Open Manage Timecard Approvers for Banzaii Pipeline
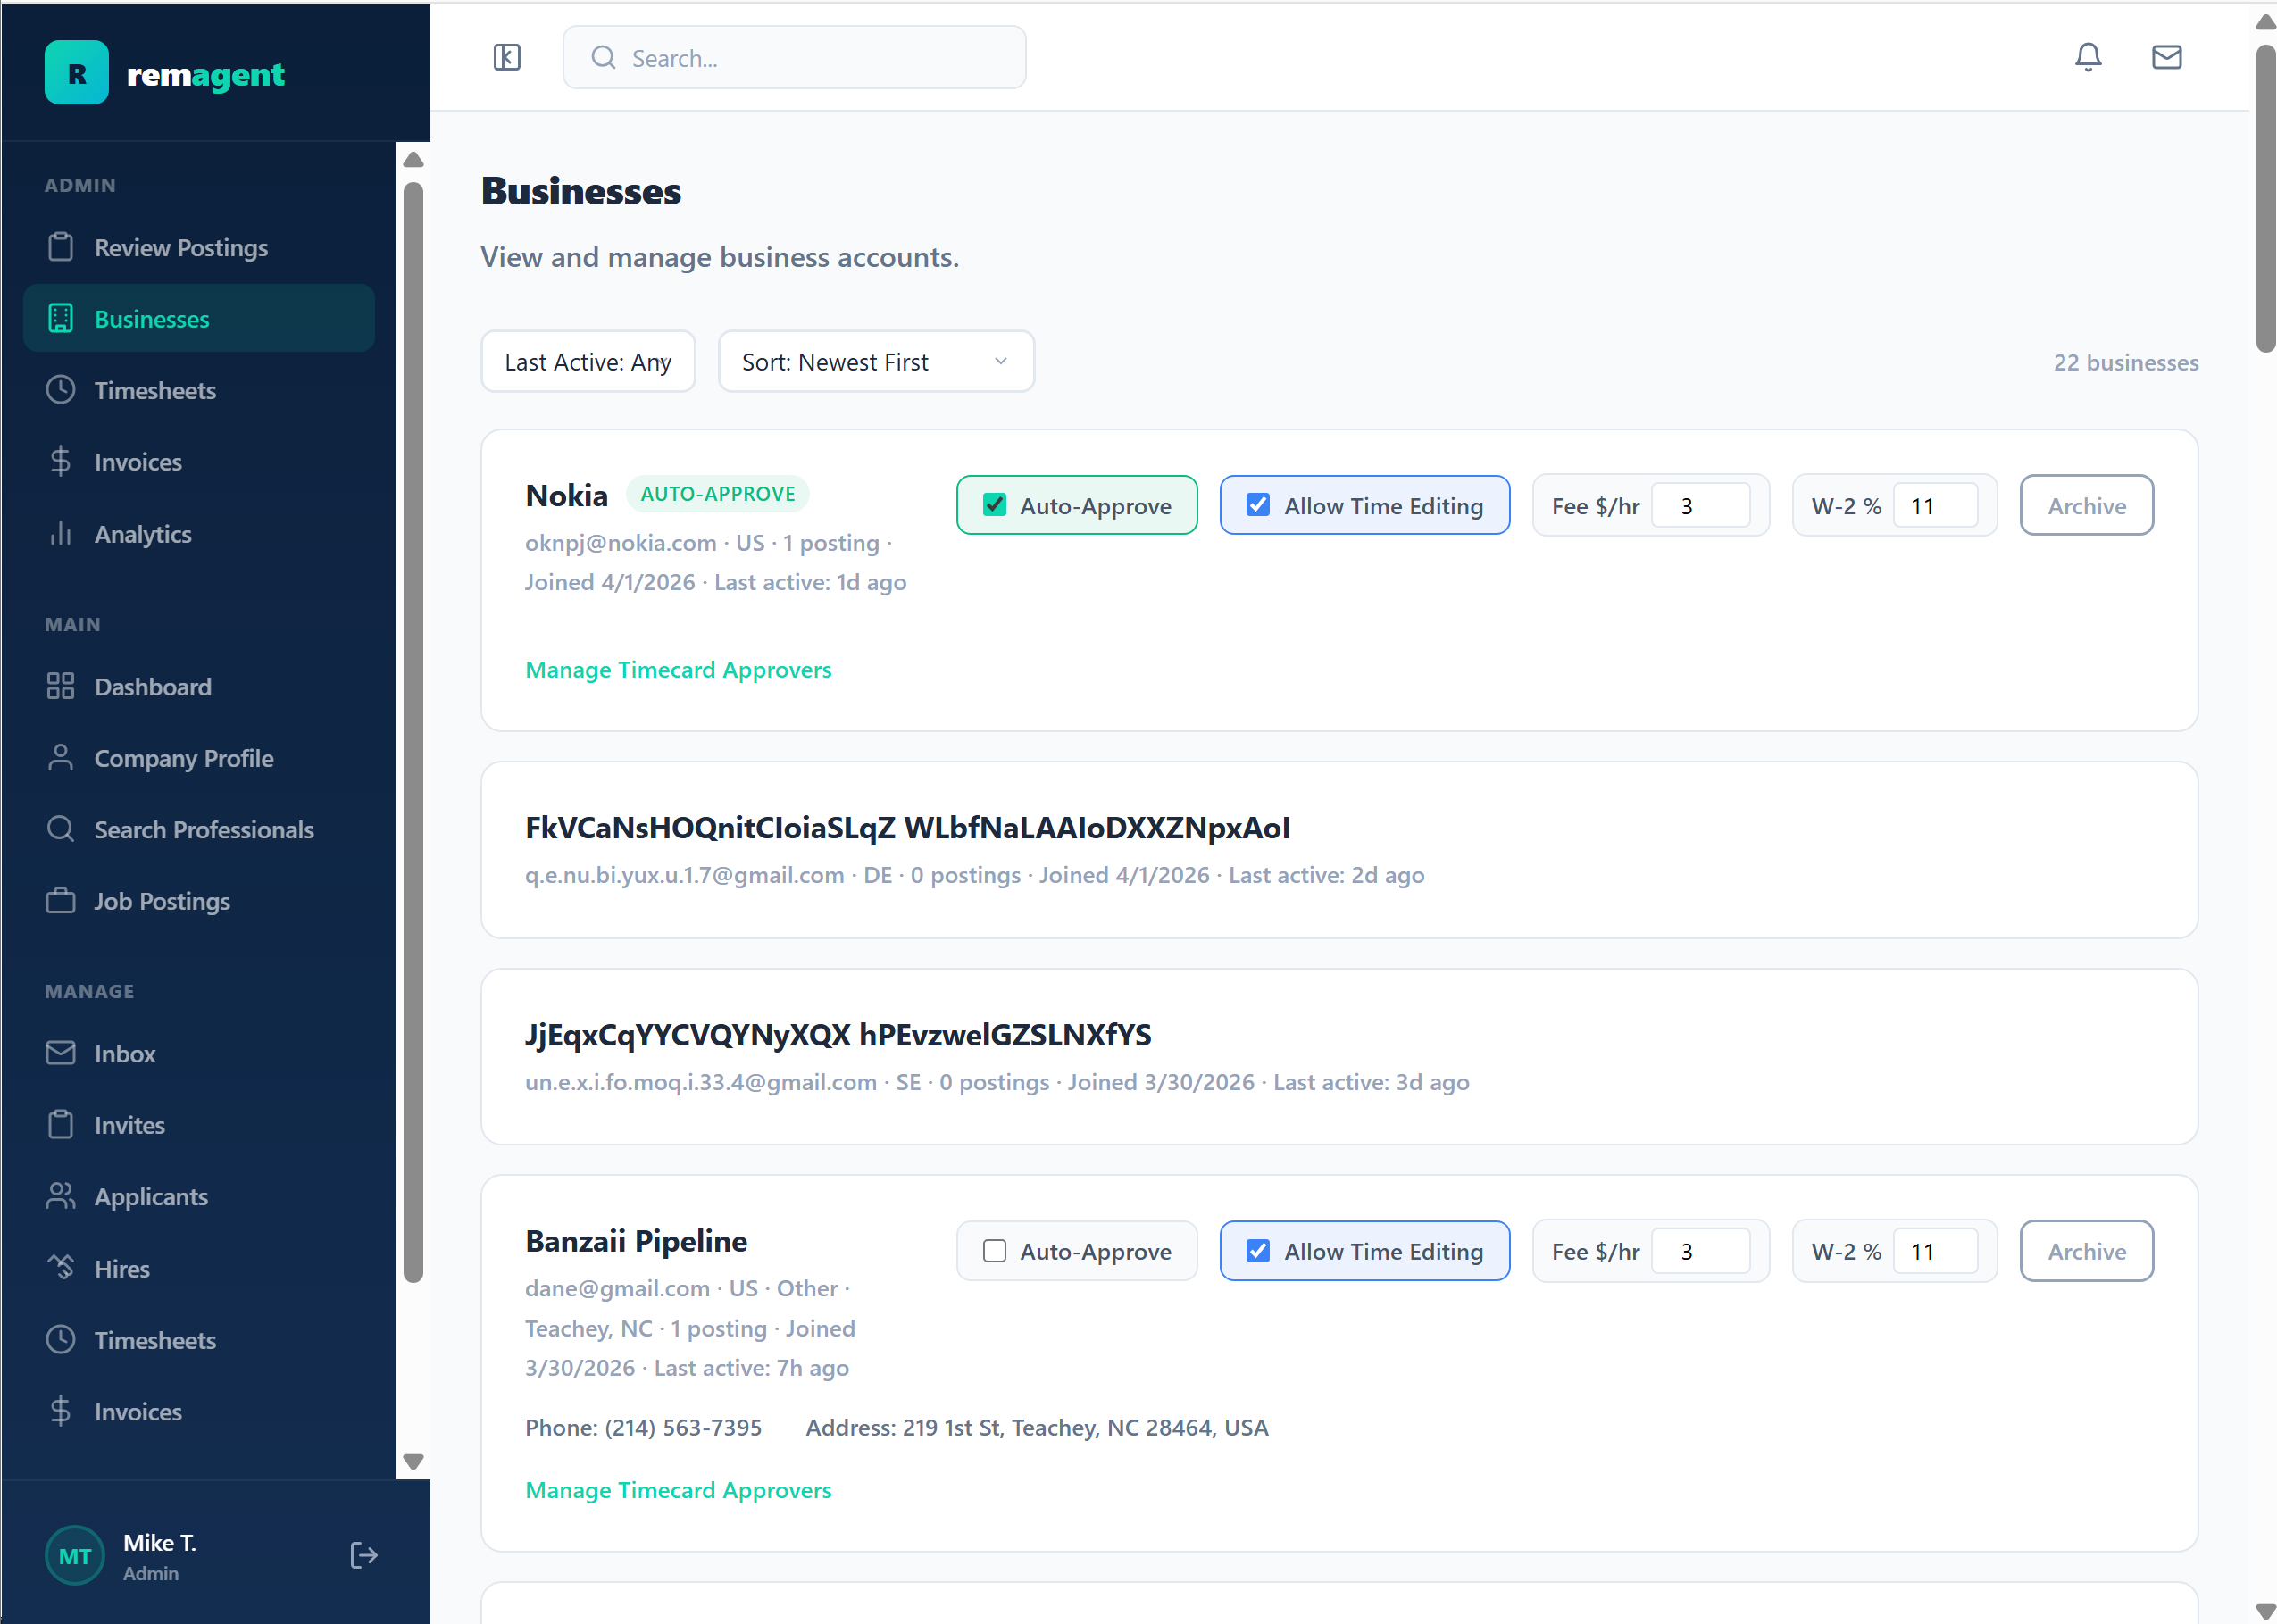Image resolution: width=2277 pixels, height=1624 pixels. [x=678, y=1490]
